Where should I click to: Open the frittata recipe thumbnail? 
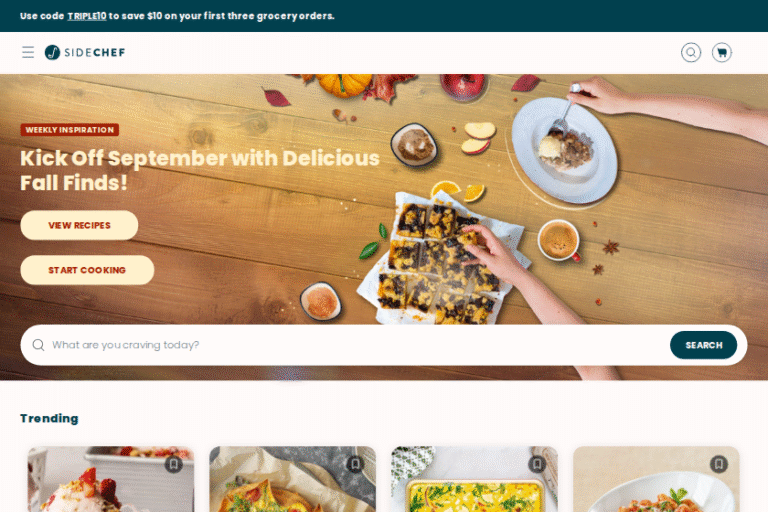(x=292, y=479)
